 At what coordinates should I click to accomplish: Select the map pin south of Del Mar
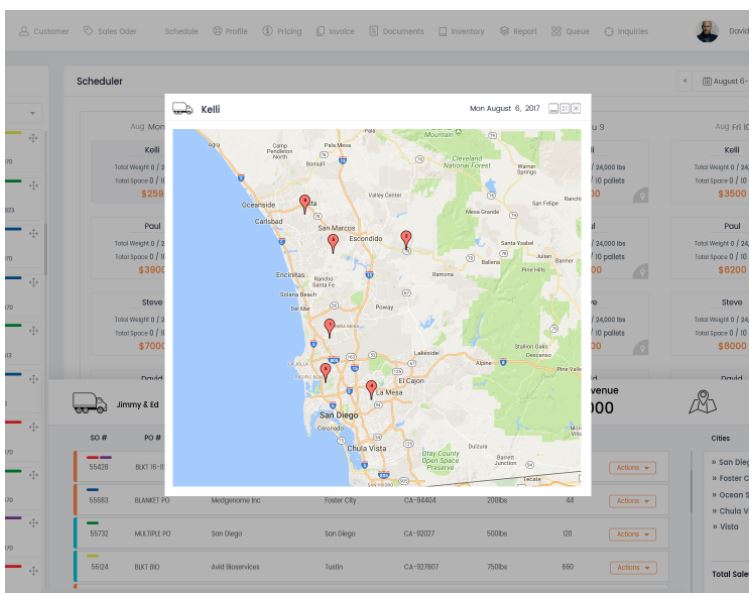coord(329,328)
